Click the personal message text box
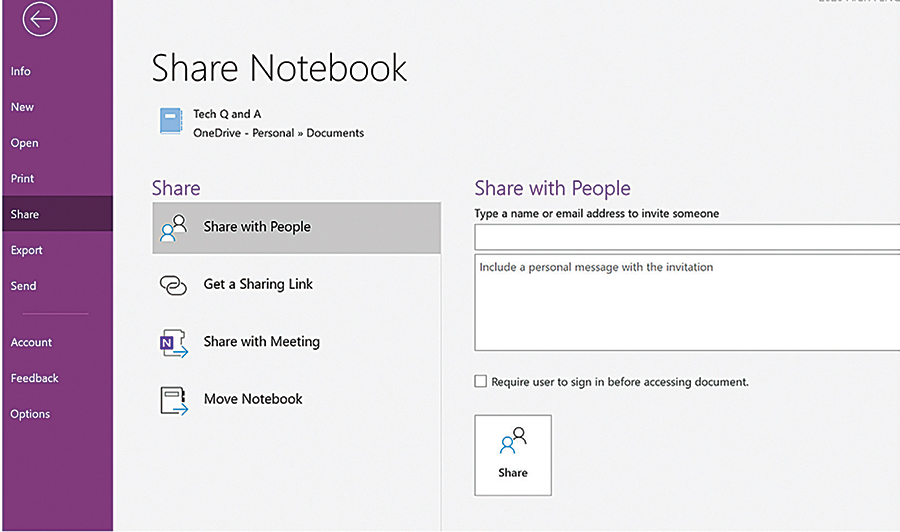 click(686, 303)
